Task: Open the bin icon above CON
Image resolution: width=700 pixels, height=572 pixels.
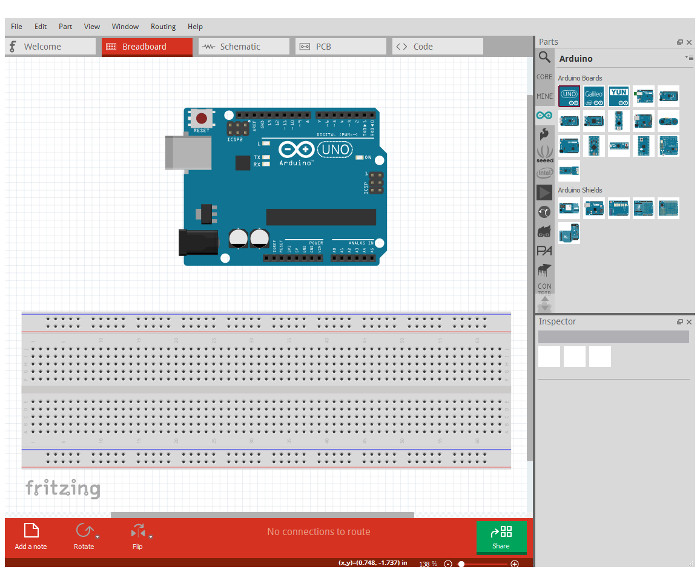Action: (544, 270)
